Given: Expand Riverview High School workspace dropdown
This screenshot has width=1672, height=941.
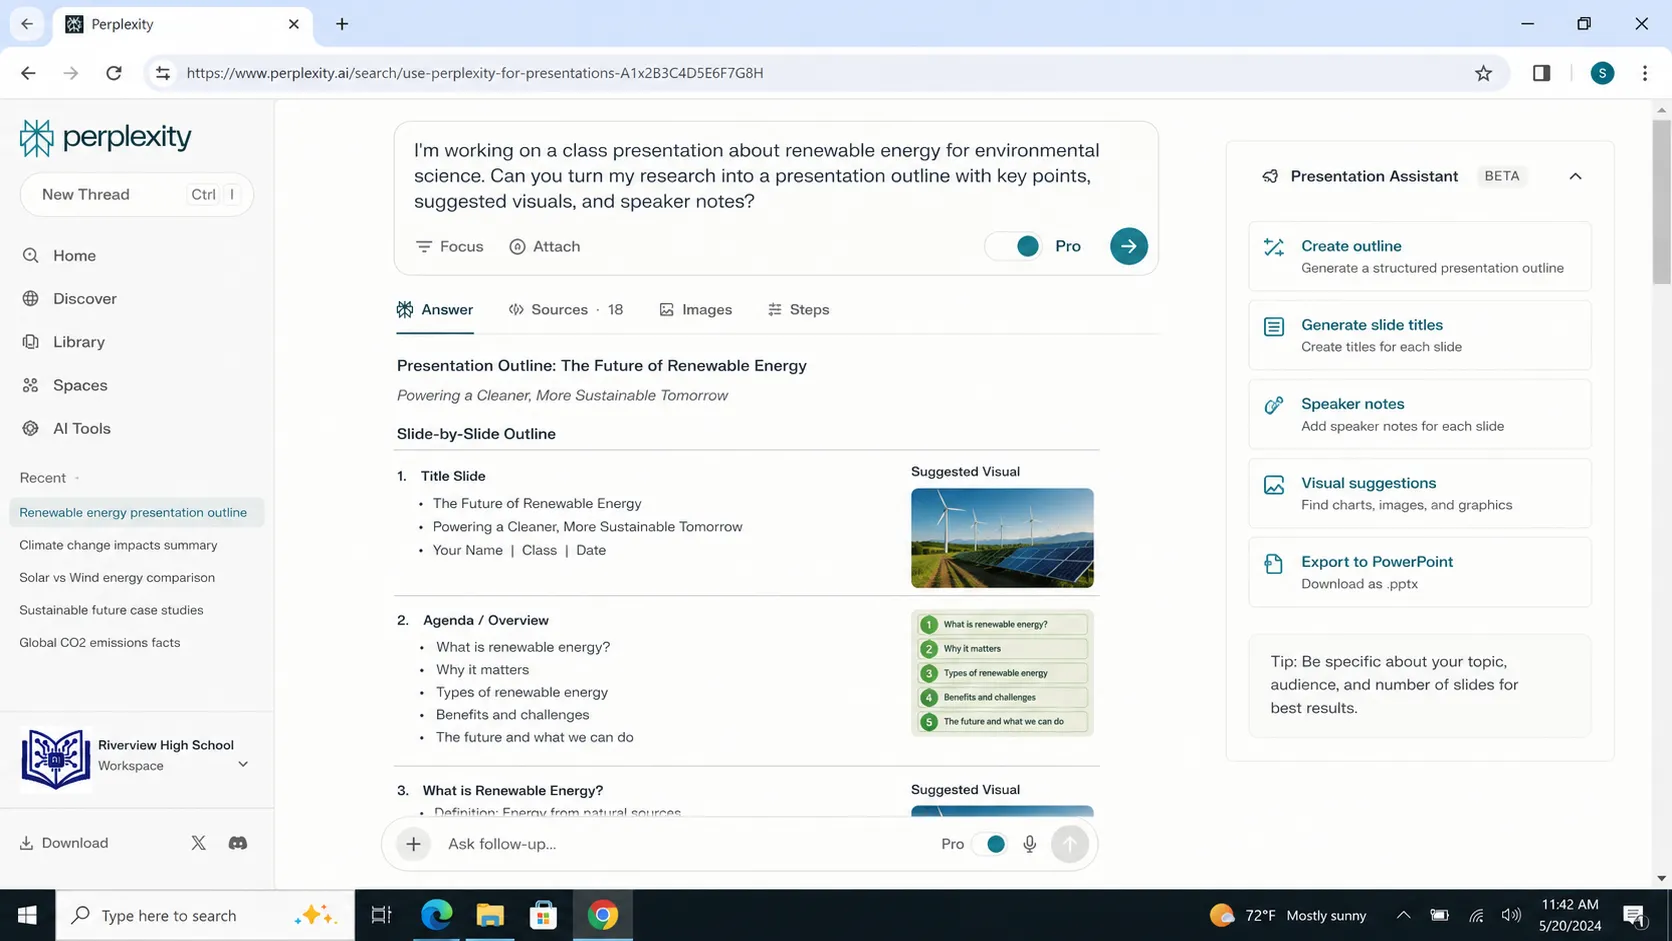Looking at the screenshot, I should pyautogui.click(x=242, y=765).
